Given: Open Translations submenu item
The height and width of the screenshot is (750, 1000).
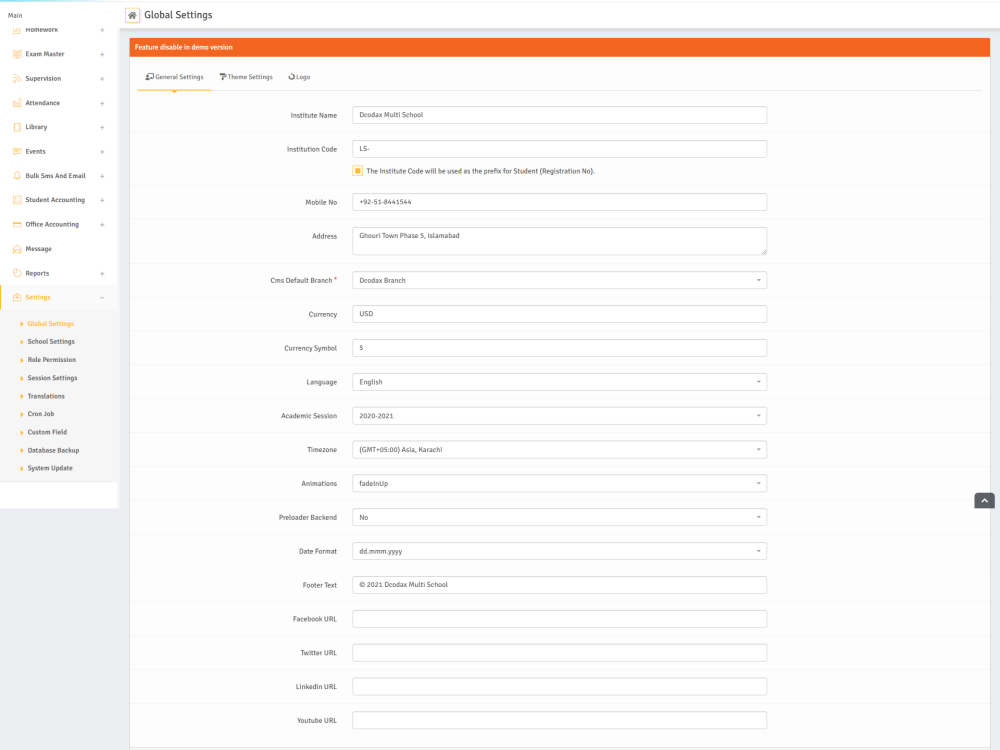Looking at the screenshot, I should pos(46,396).
